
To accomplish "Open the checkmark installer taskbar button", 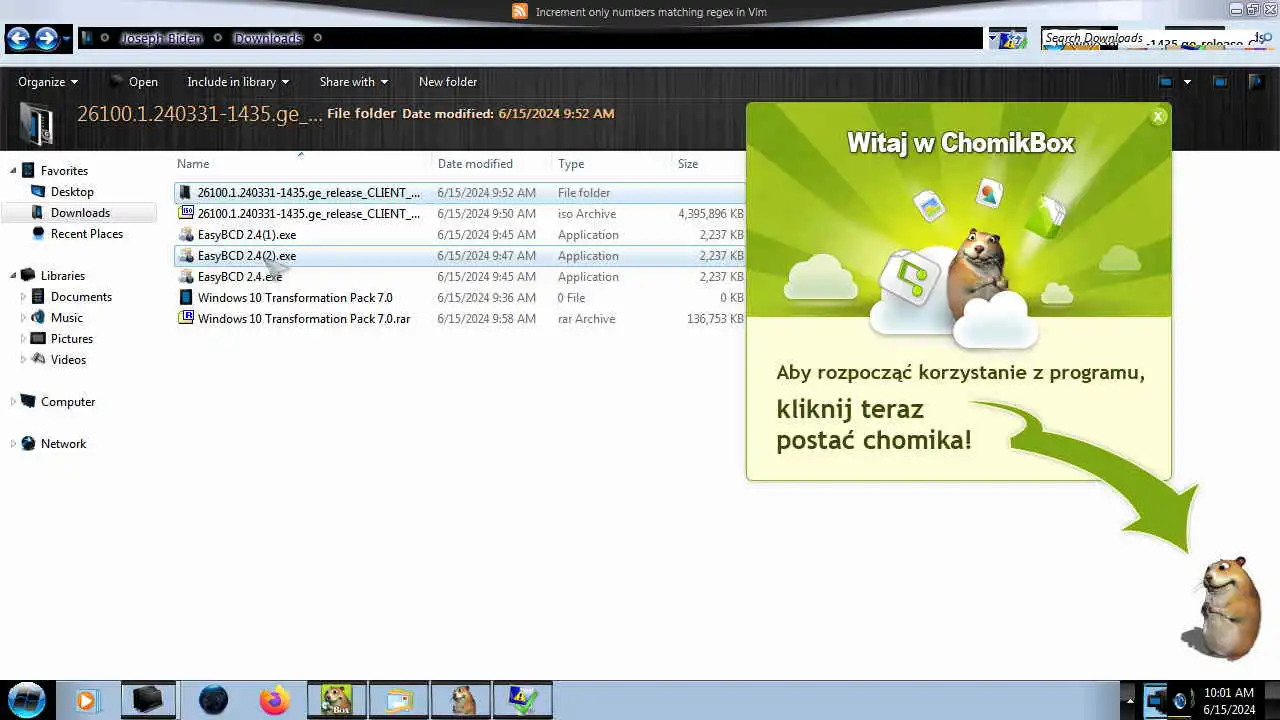I will [523, 700].
